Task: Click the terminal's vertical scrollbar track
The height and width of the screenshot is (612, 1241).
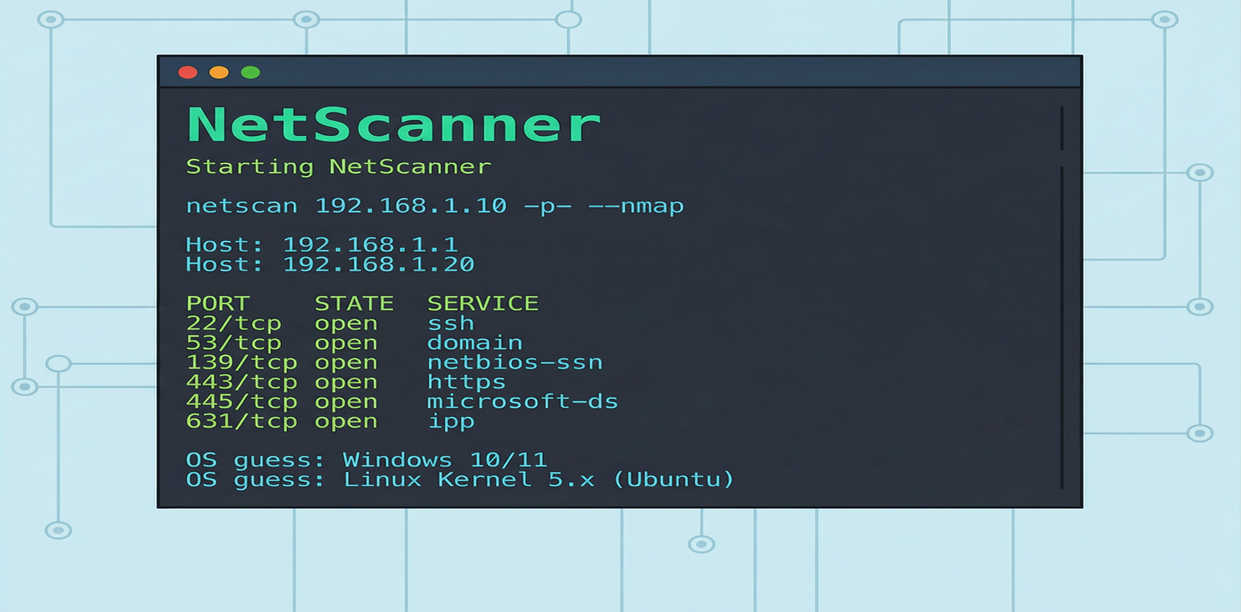Action: click(1061, 328)
